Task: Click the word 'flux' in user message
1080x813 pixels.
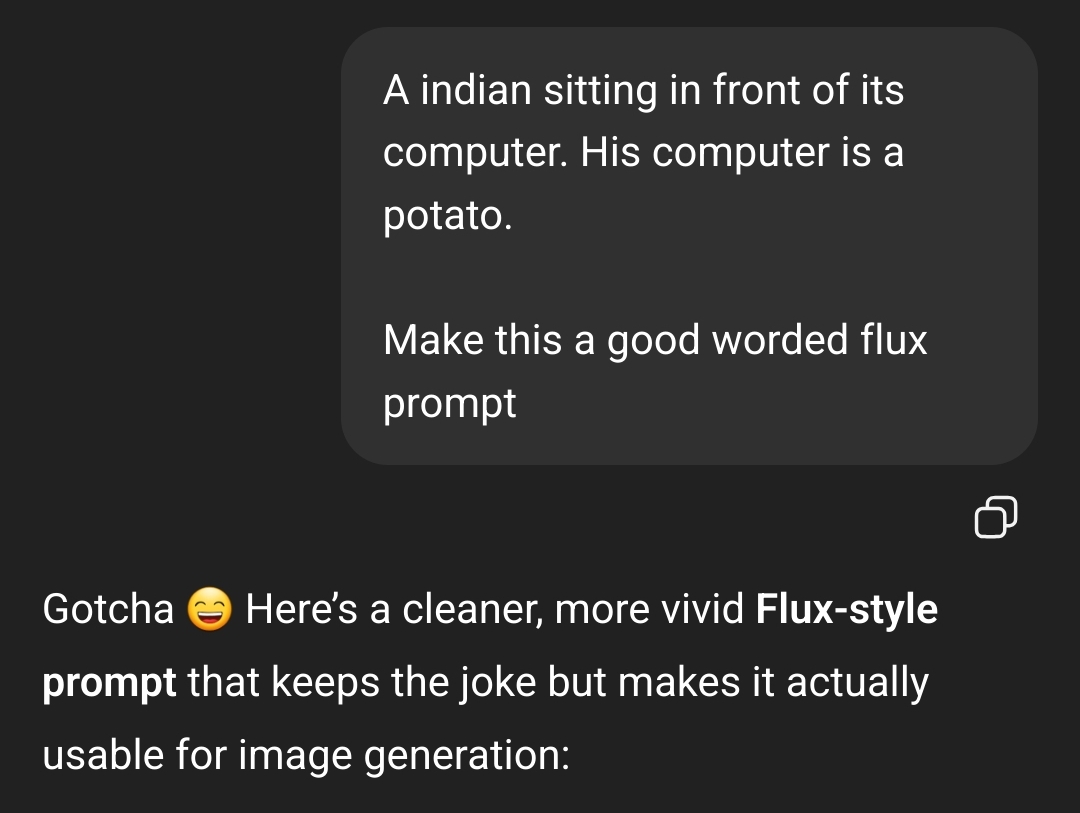Action: 893,340
